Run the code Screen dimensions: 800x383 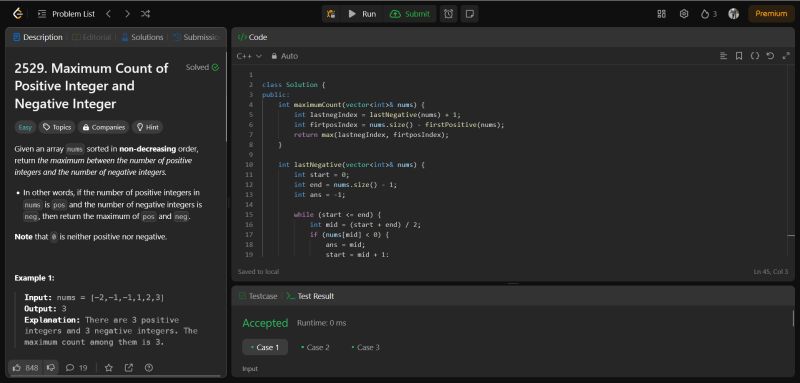click(362, 14)
